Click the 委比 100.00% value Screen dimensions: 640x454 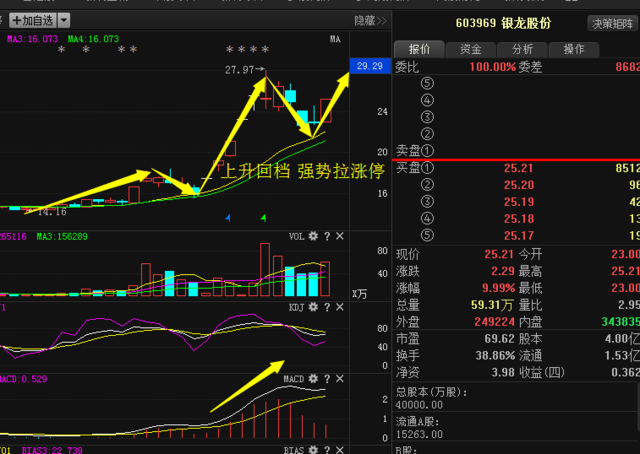[x=493, y=67]
